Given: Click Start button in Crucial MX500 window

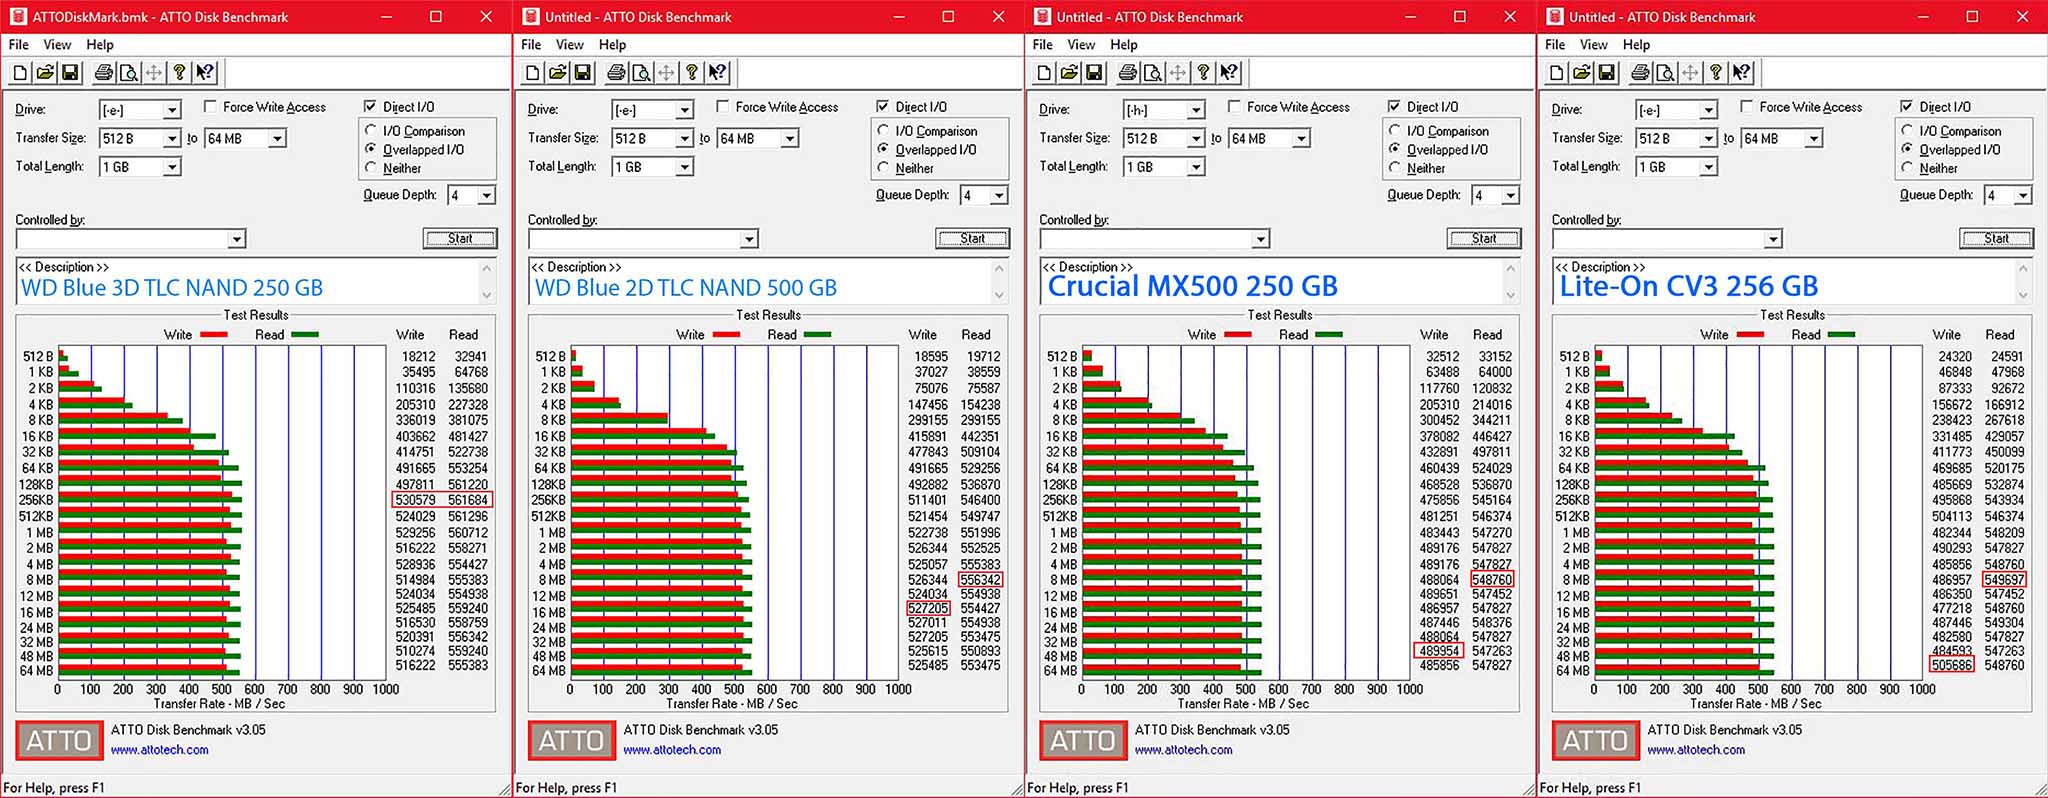Looking at the screenshot, I should click(x=1484, y=238).
